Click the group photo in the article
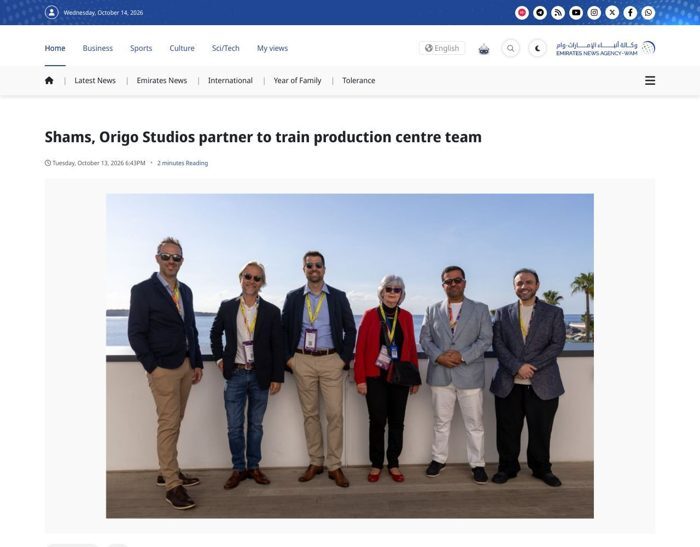The image size is (700, 547). coord(350,356)
